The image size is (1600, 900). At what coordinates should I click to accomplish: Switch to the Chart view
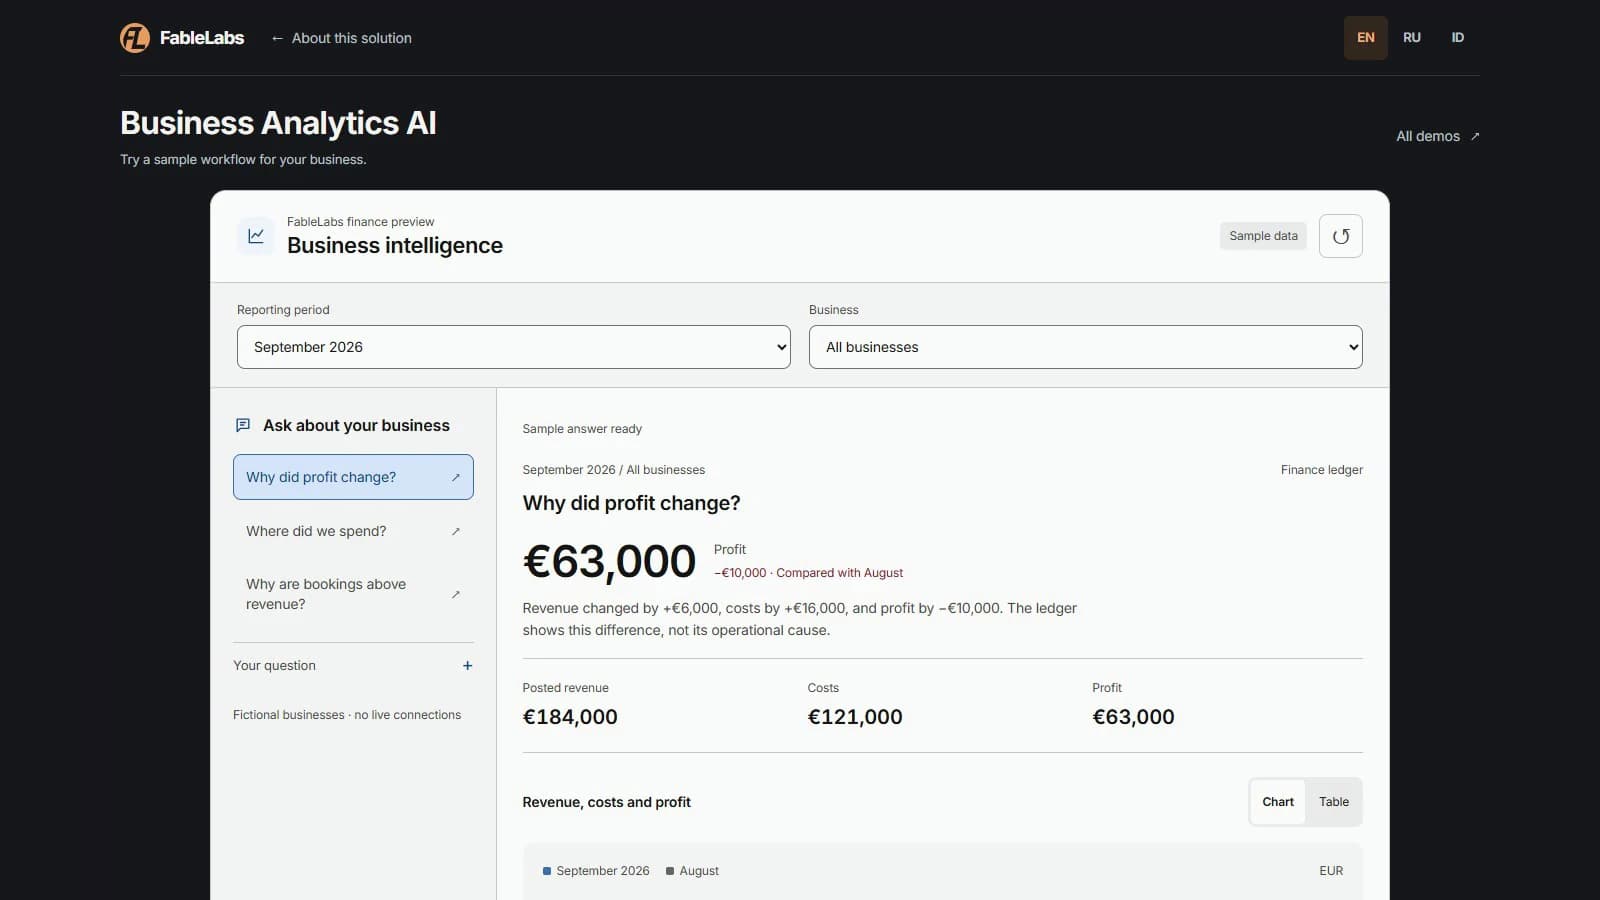click(1278, 802)
